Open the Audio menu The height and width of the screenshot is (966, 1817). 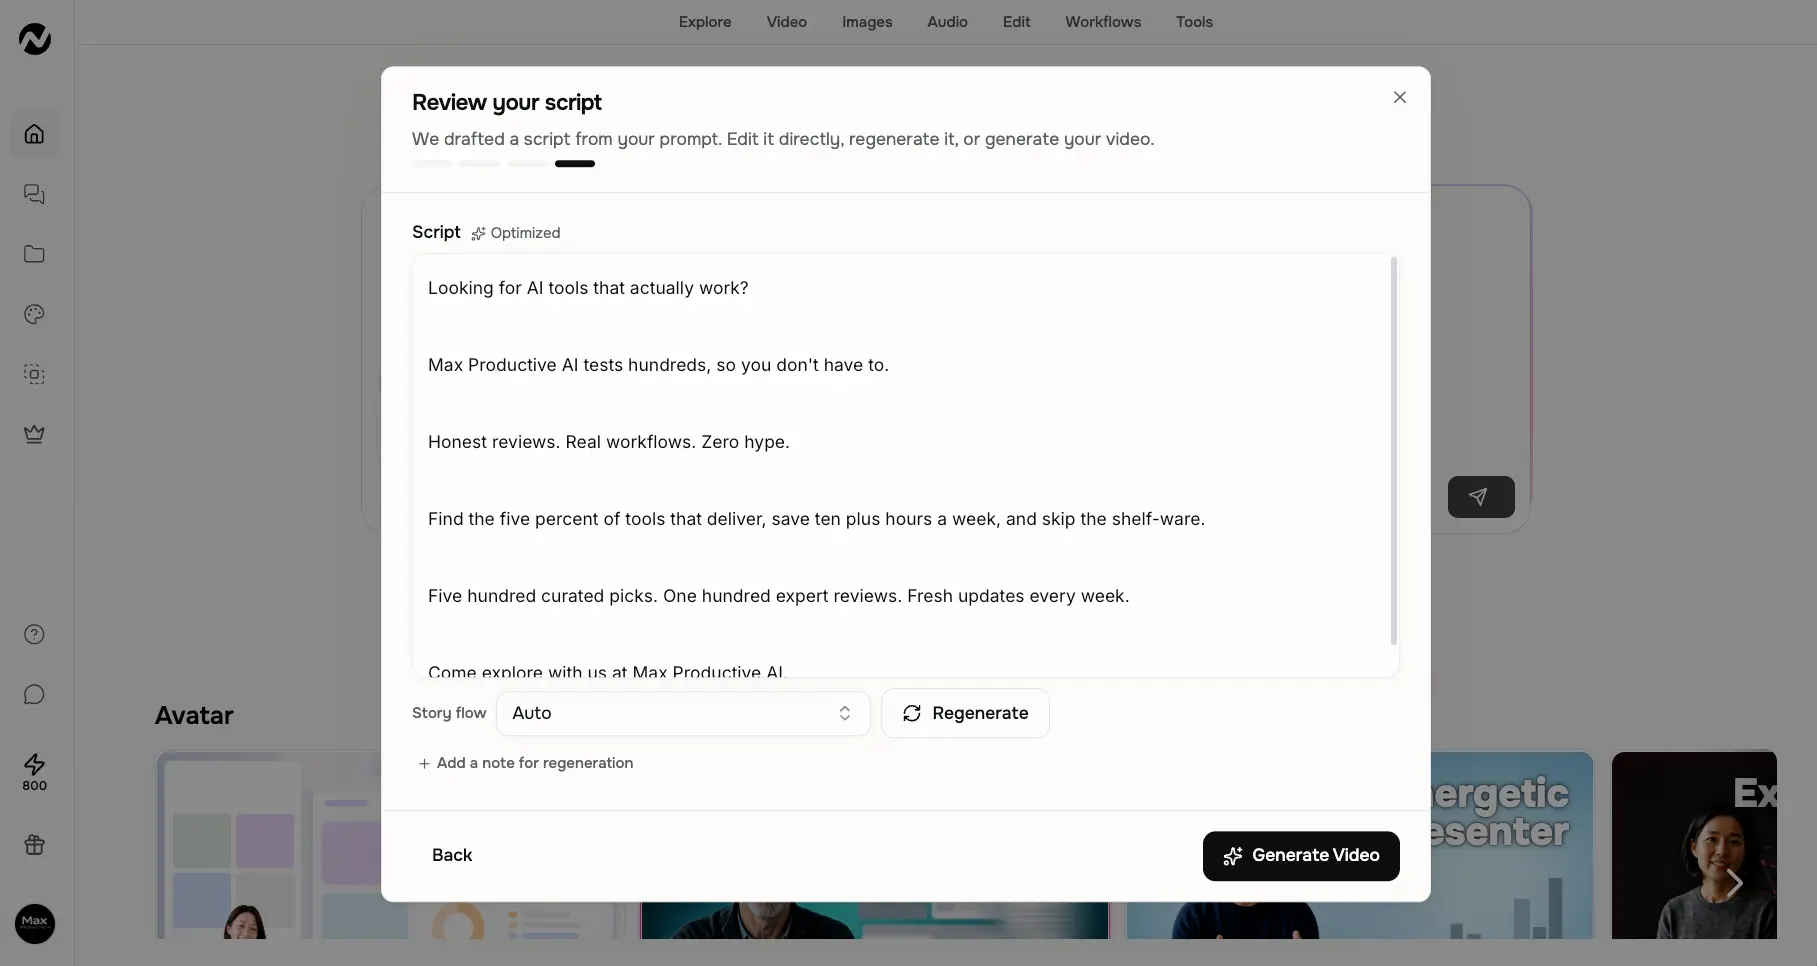(x=947, y=22)
